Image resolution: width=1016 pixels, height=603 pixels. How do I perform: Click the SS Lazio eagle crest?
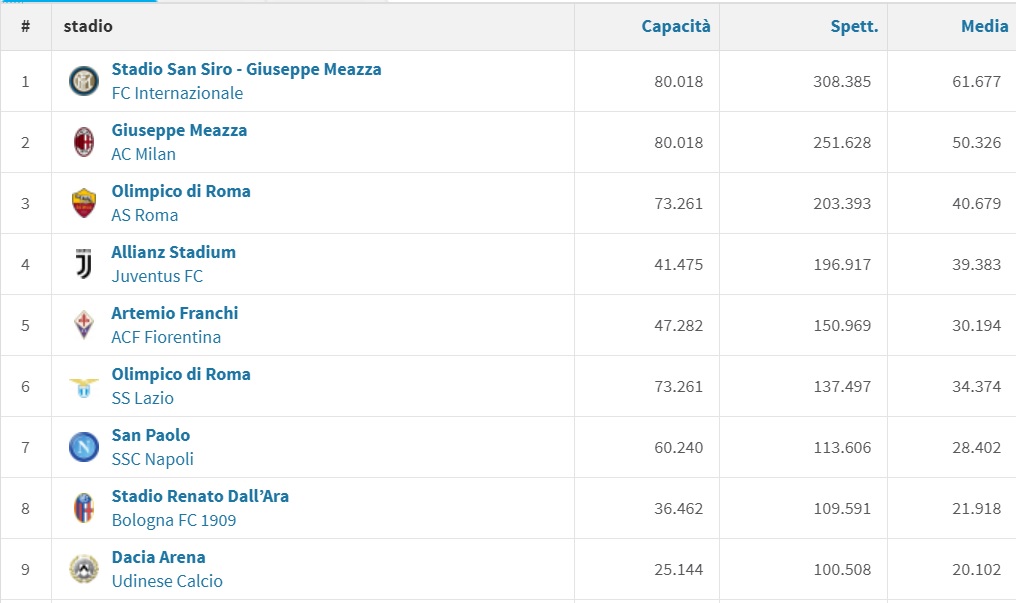coord(84,386)
